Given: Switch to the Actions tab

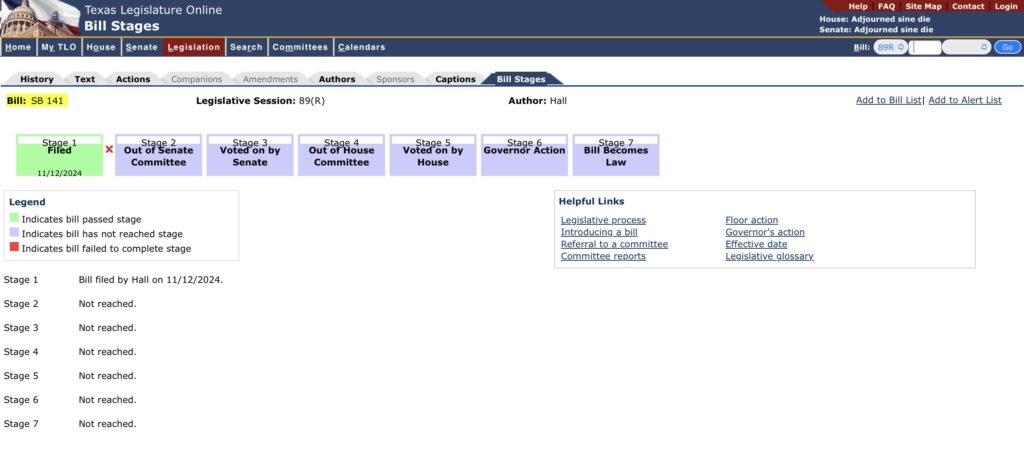Looking at the screenshot, I should [x=133, y=79].
